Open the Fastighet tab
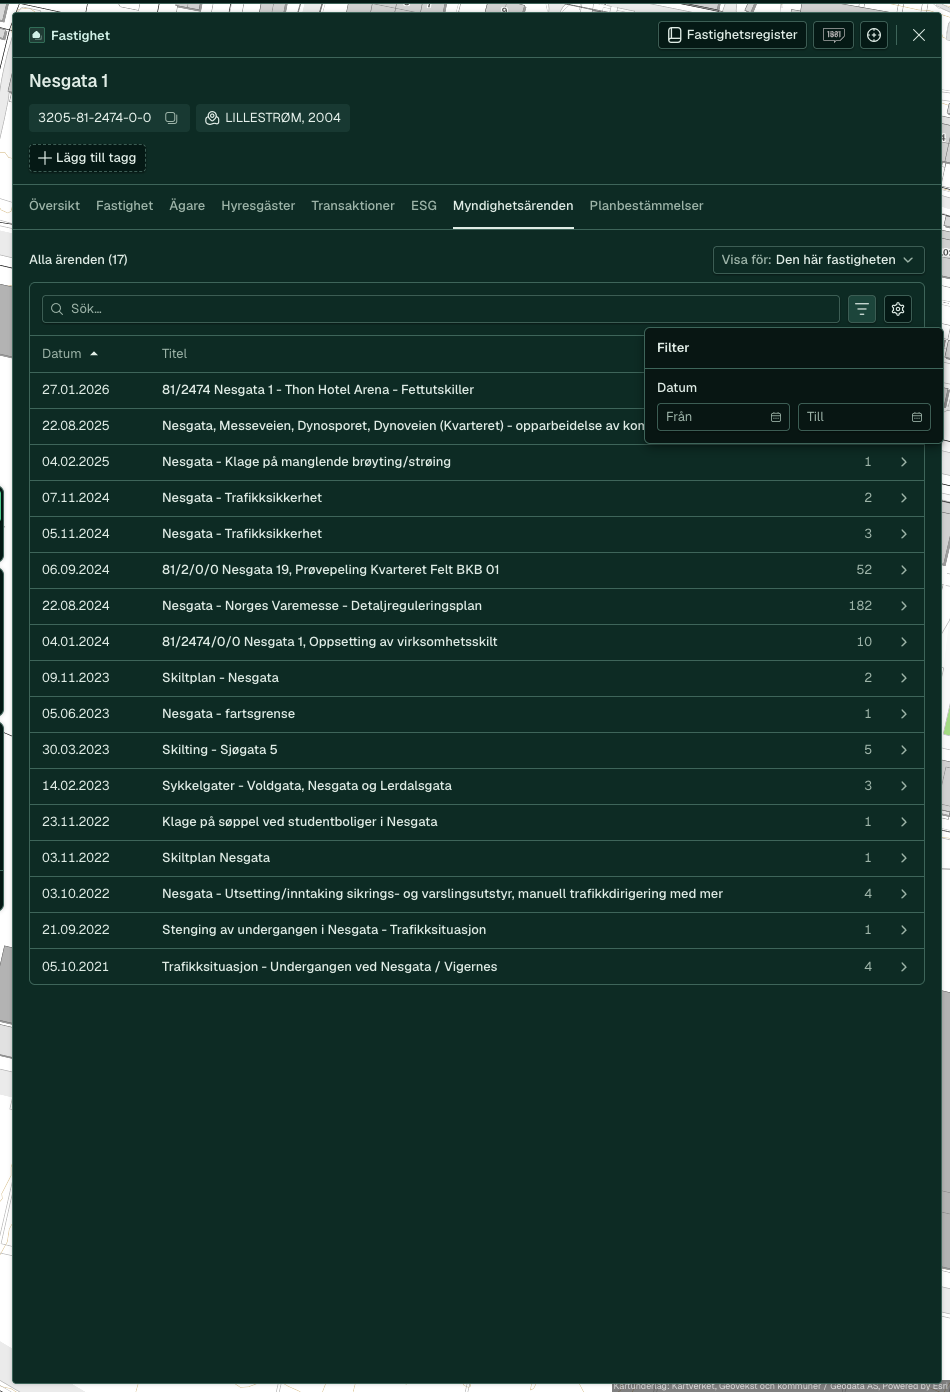This screenshot has height=1392, width=950. pos(125,206)
